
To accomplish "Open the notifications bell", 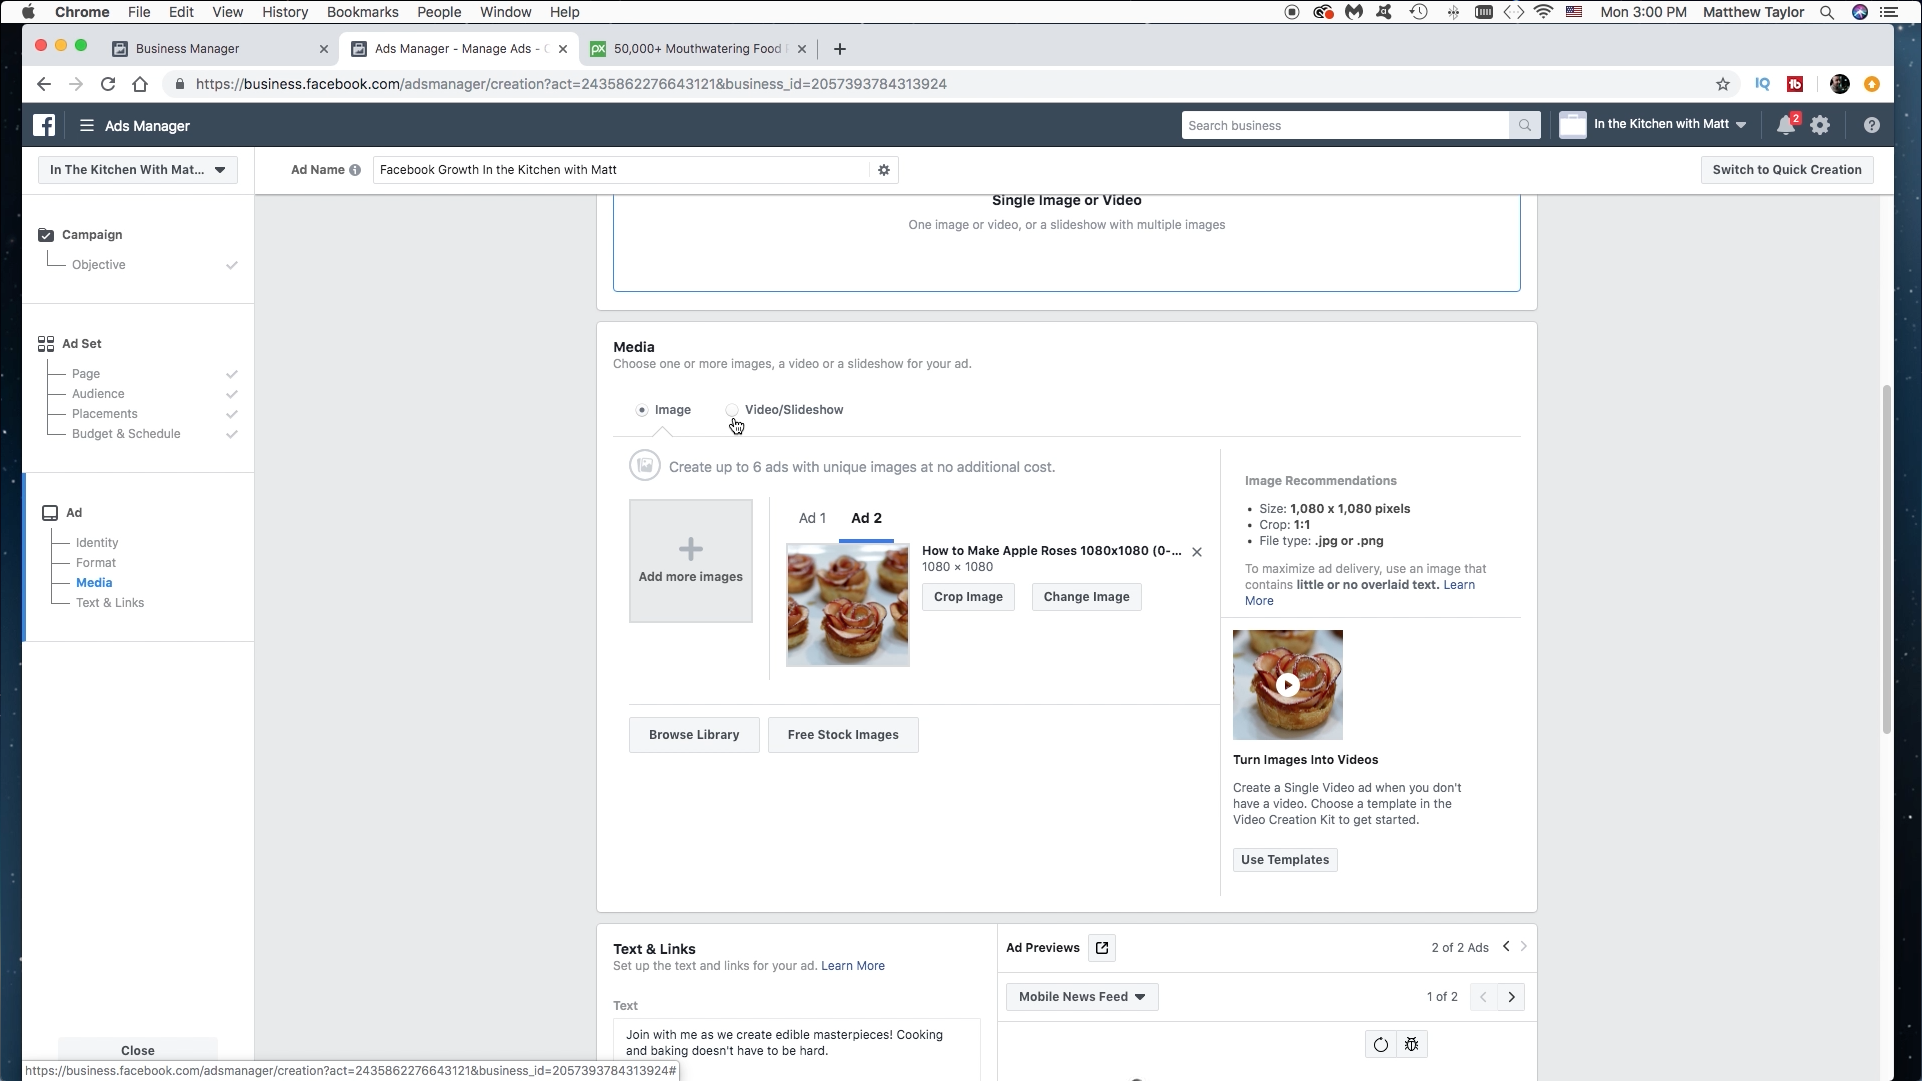I will click(x=1786, y=125).
